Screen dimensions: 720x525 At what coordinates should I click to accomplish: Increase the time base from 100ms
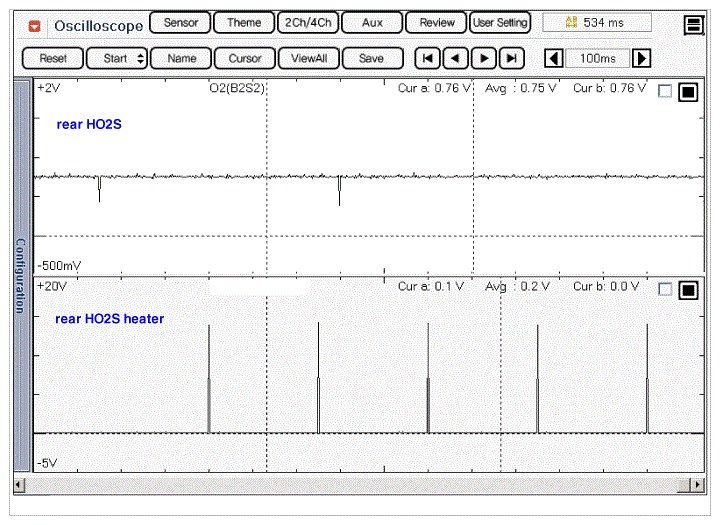point(642,58)
